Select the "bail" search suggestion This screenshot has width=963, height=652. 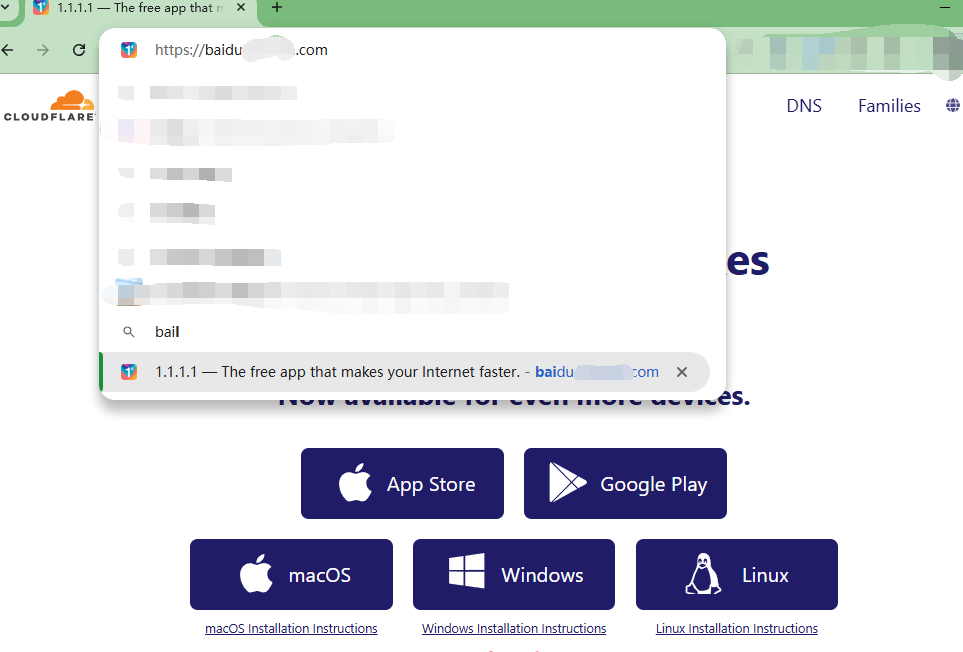coord(167,332)
